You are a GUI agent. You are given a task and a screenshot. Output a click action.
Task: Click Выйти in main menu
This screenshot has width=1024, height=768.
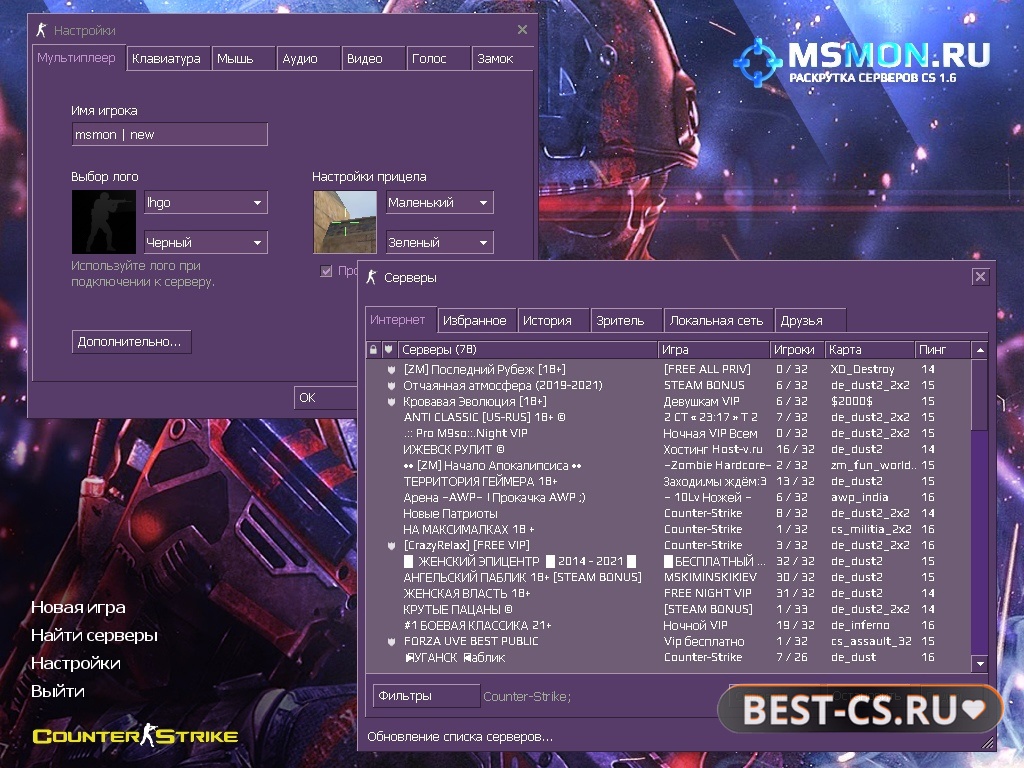58,691
